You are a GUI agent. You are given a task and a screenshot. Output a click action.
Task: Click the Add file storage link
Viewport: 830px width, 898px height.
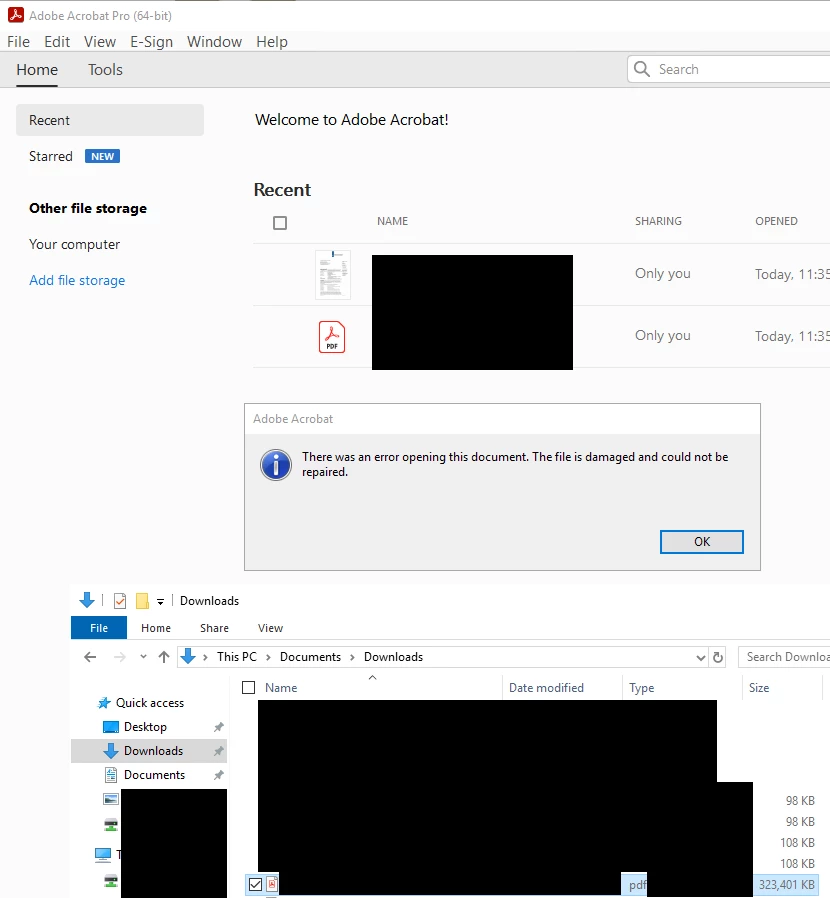(x=77, y=281)
